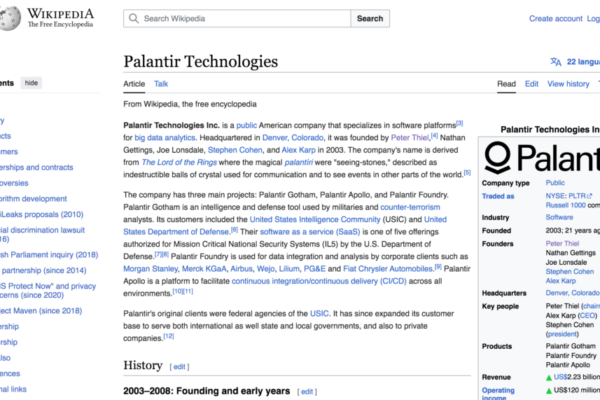Click the Search button

click(370, 18)
